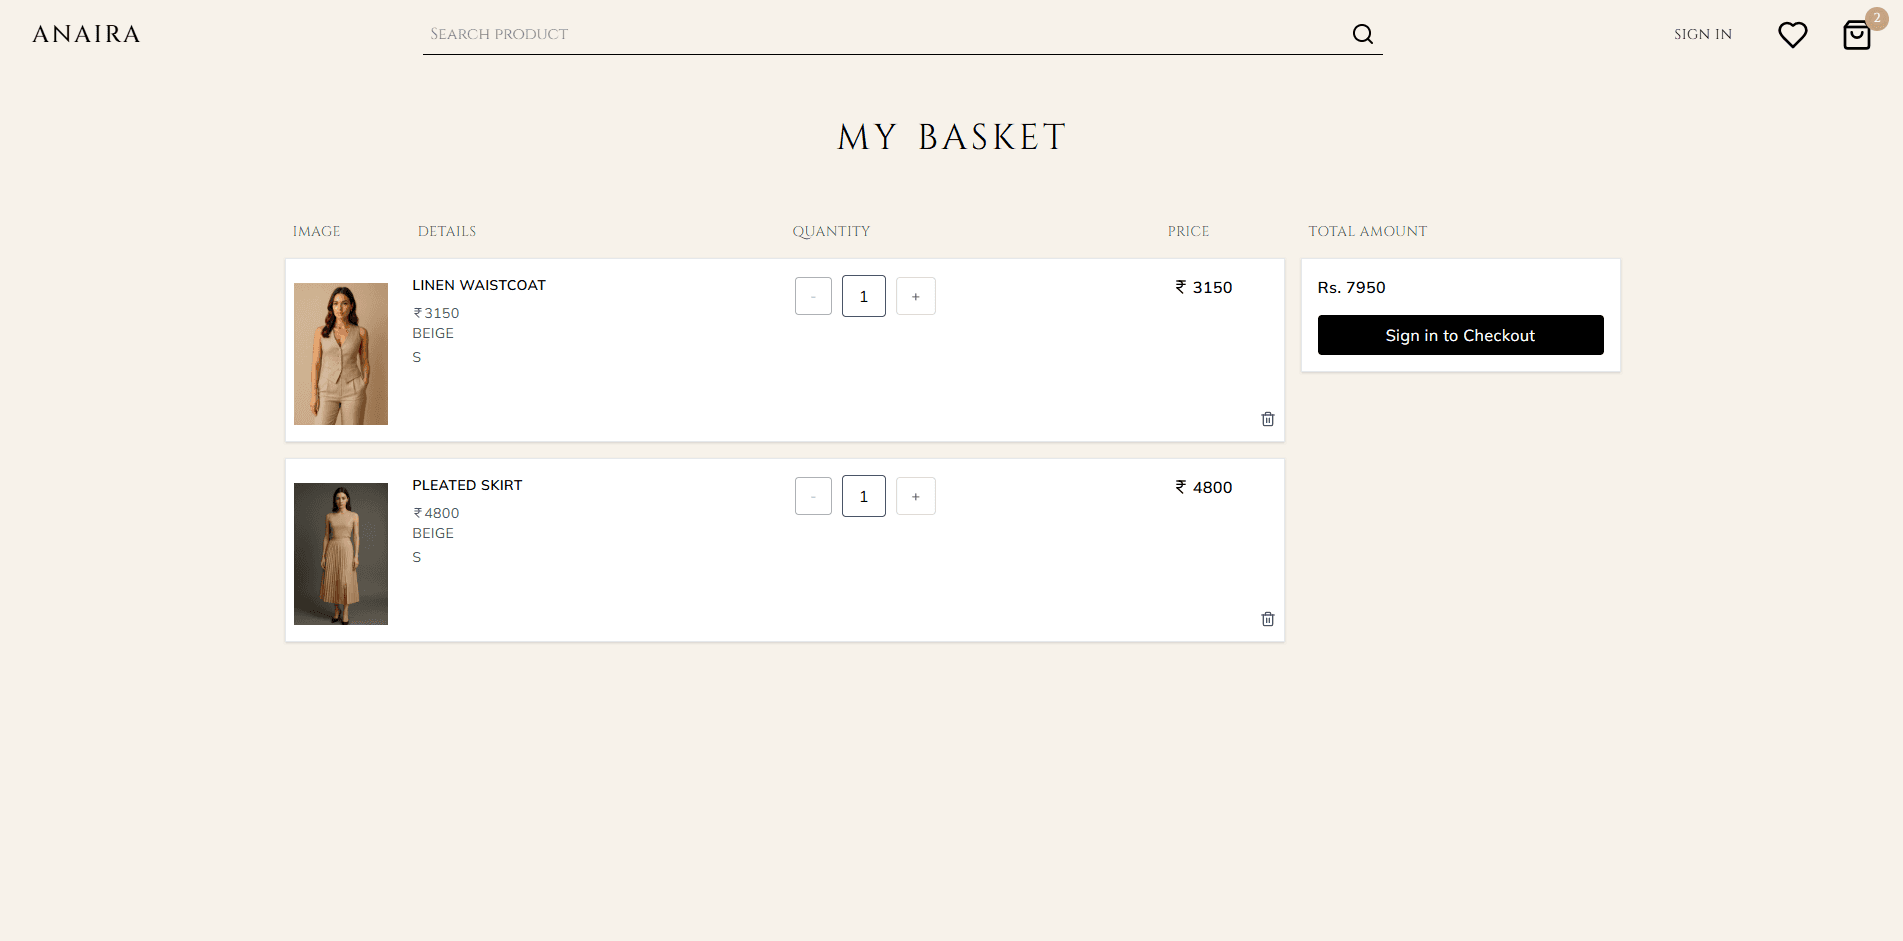Remove Pleated Skirt with trash icon
Viewport: 1903px width, 941px height.
1267,619
